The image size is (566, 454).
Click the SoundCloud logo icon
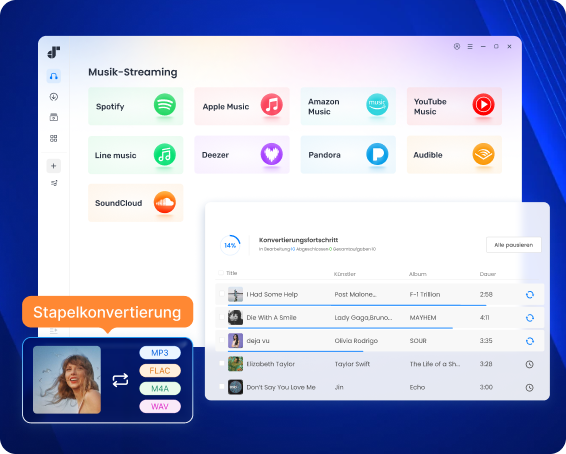165,202
